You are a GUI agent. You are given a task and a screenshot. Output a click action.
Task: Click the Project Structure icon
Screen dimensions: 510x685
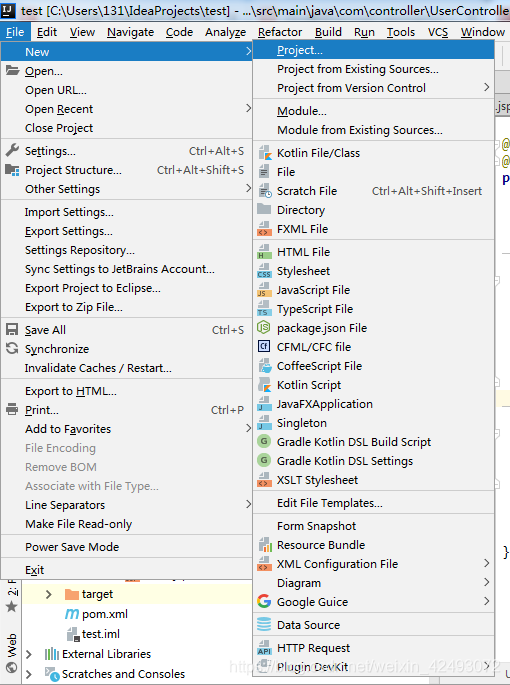pos(12,170)
